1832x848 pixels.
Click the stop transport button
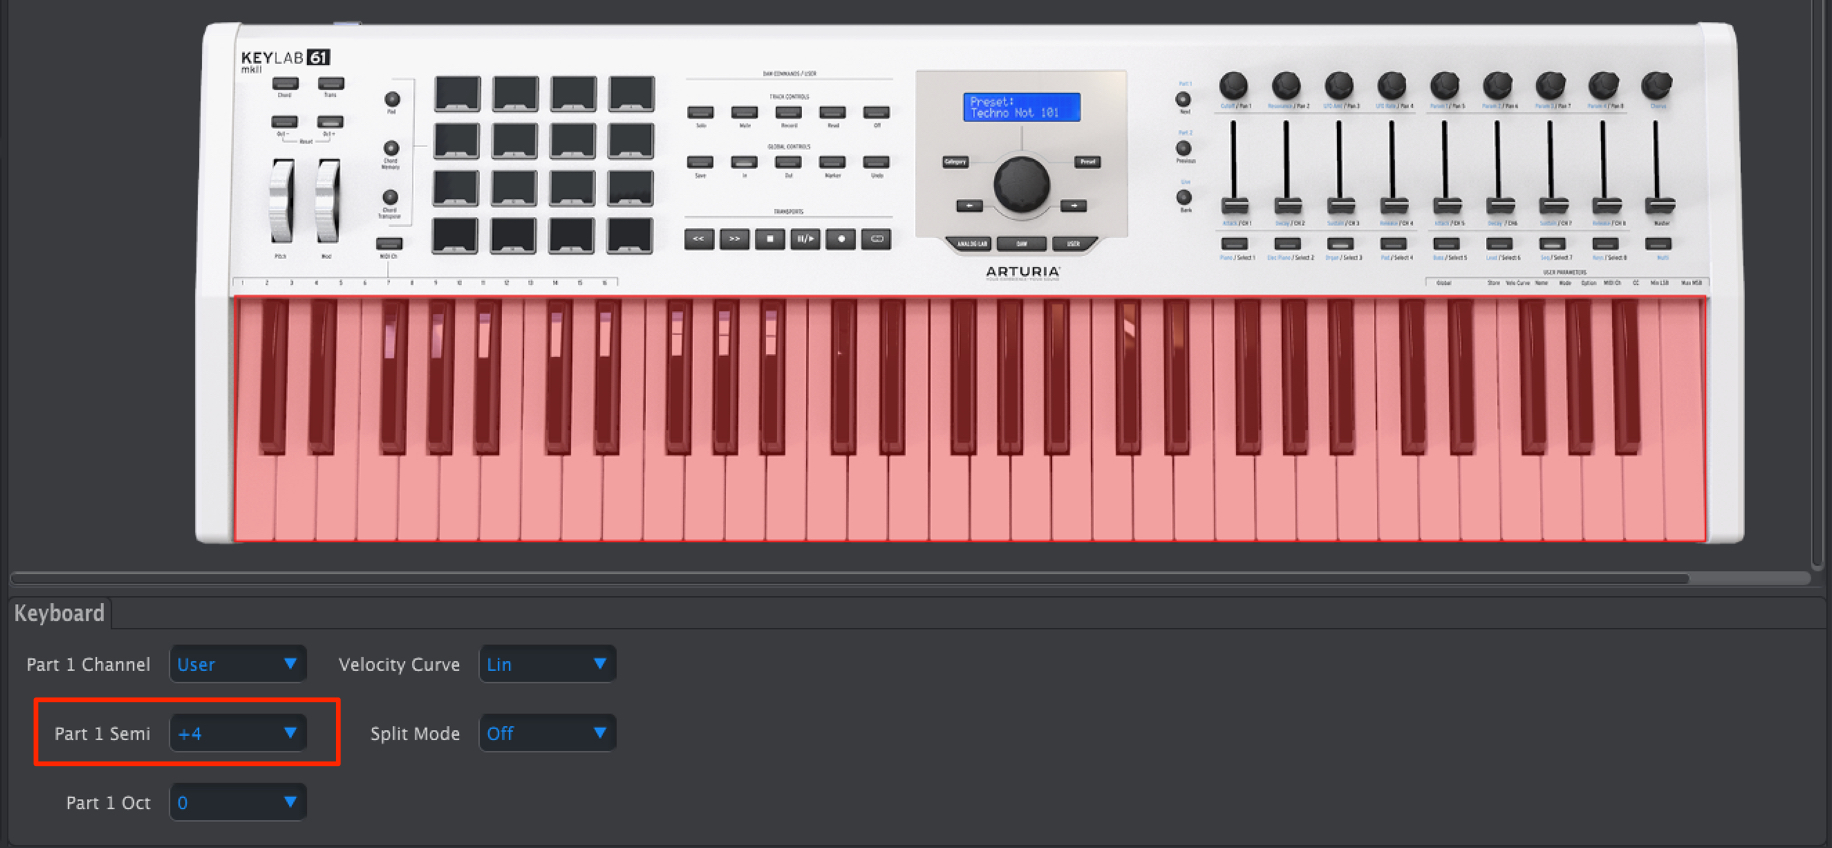(x=770, y=239)
